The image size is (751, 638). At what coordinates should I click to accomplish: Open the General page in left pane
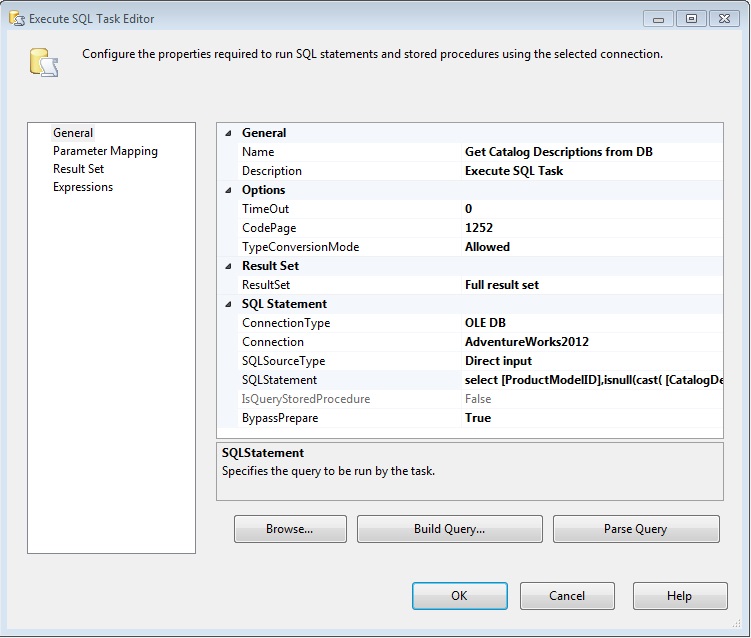pos(73,133)
